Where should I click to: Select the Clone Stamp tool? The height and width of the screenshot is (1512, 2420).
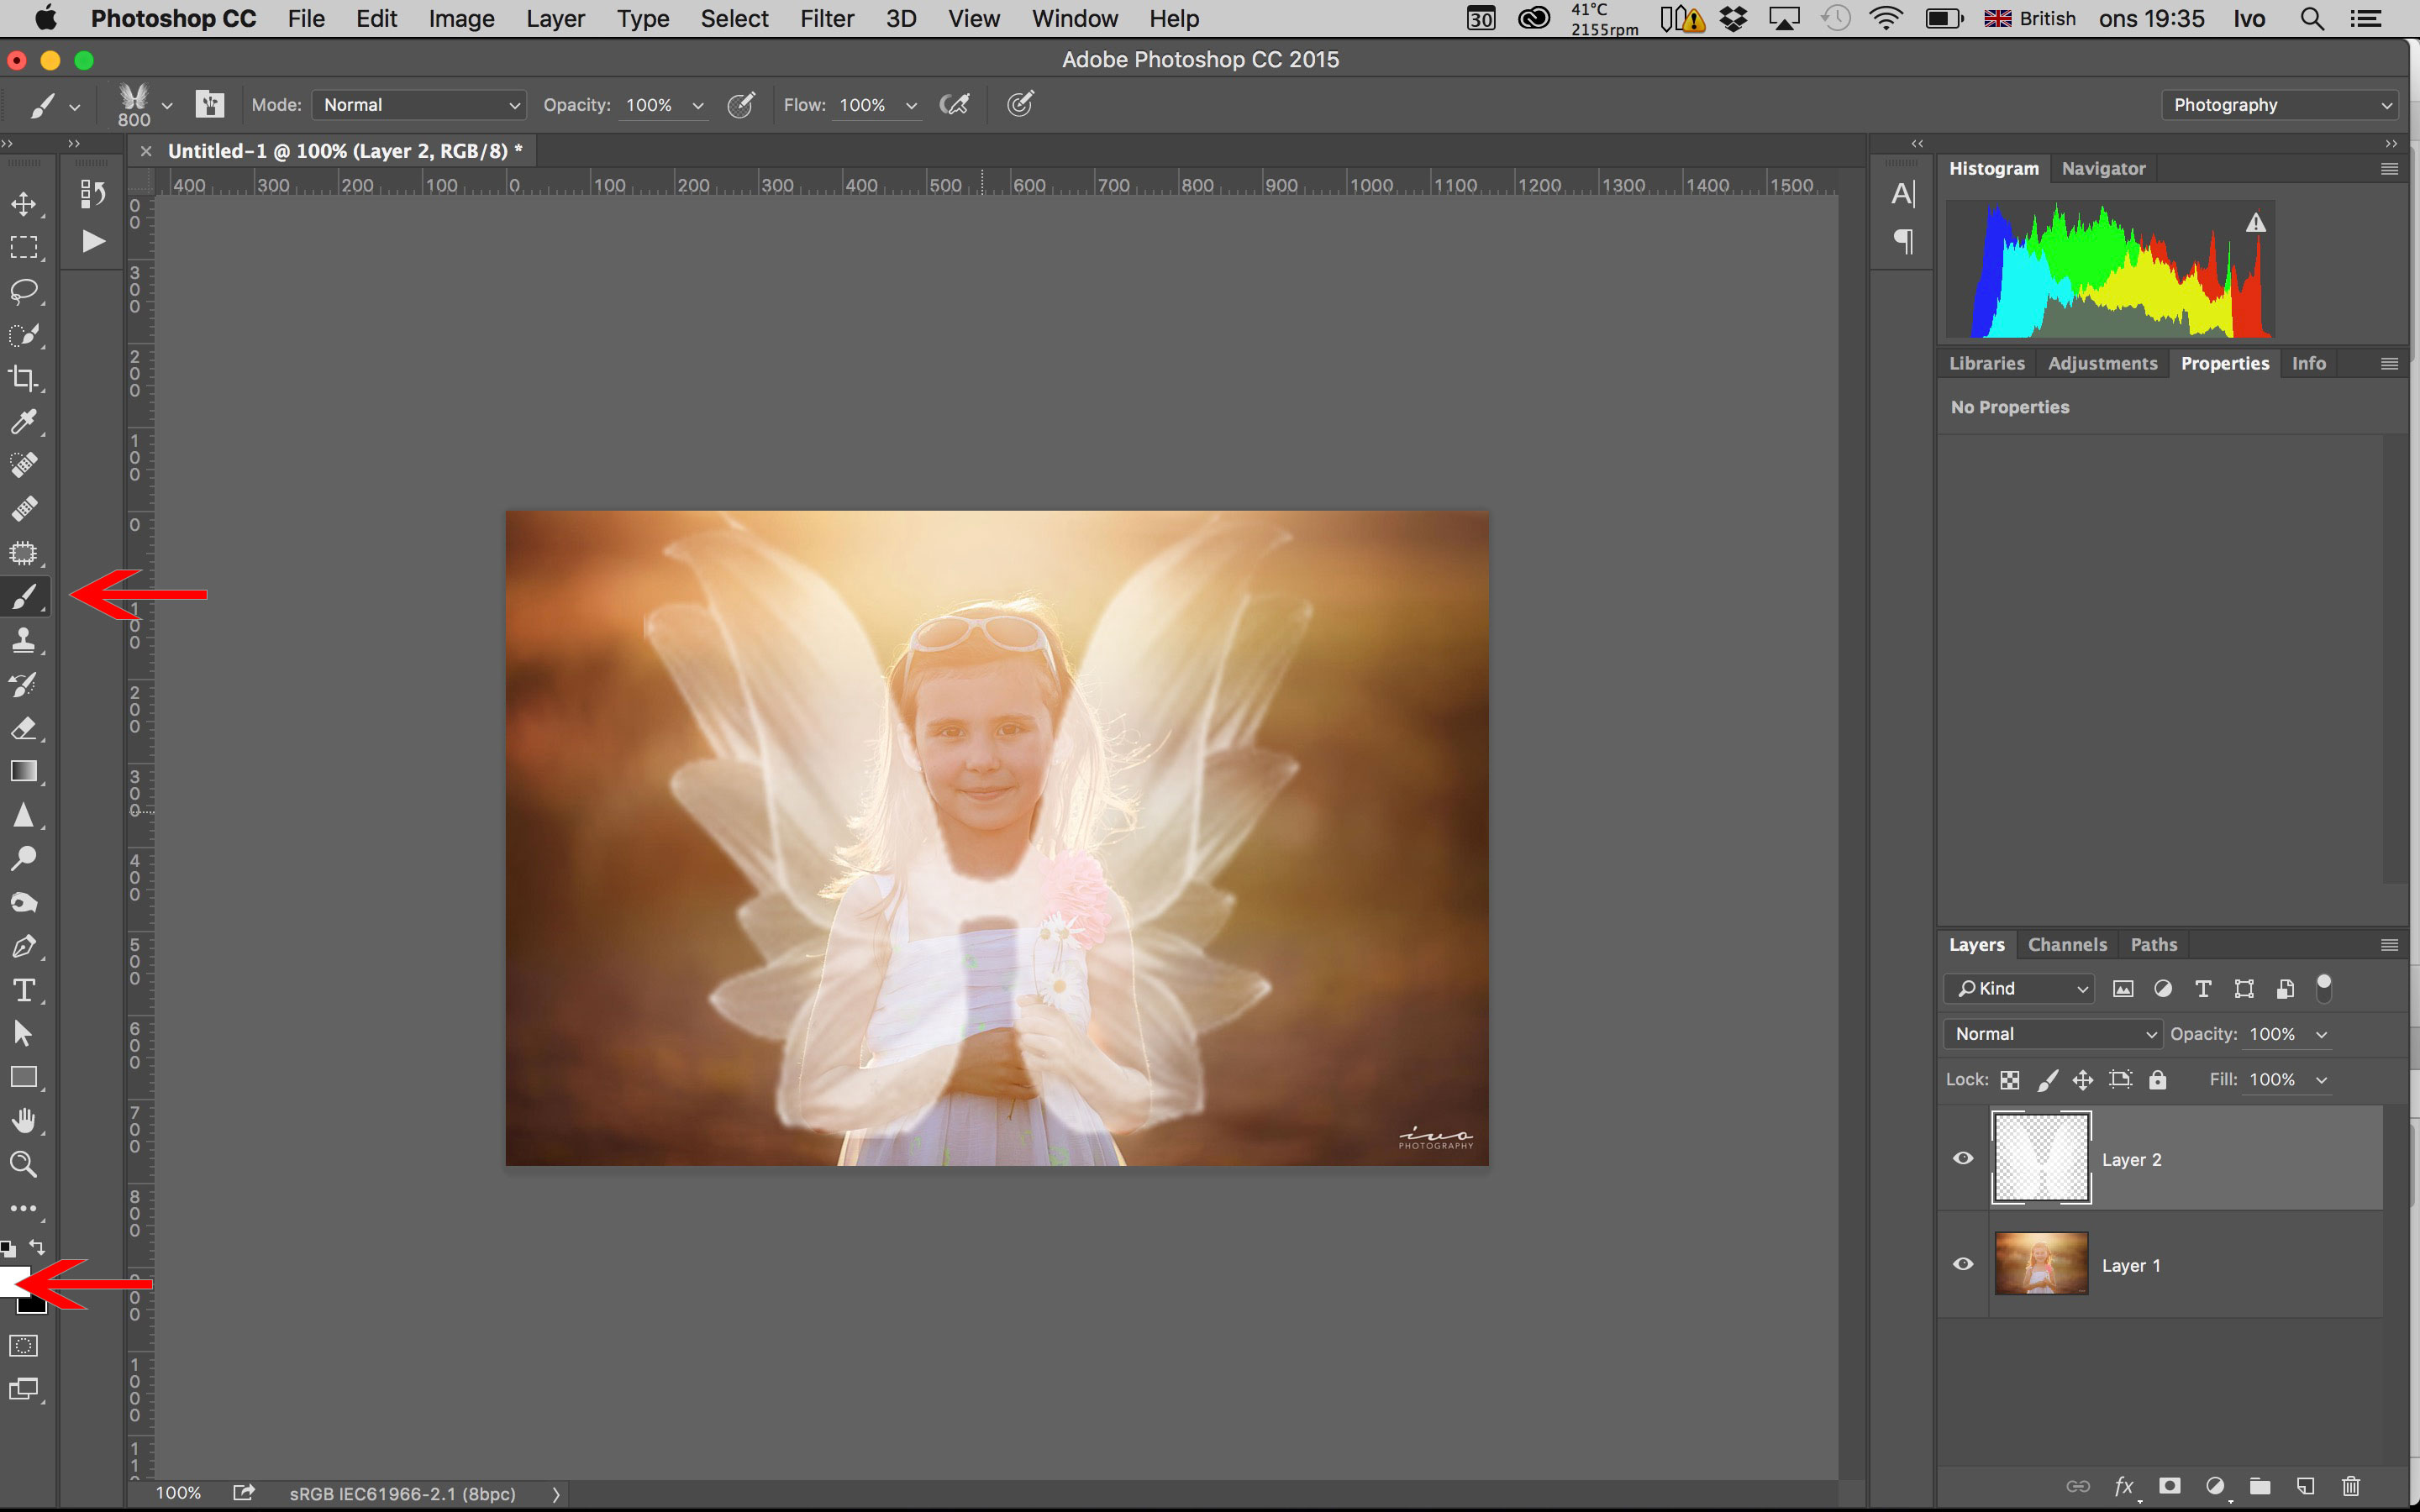tap(24, 639)
